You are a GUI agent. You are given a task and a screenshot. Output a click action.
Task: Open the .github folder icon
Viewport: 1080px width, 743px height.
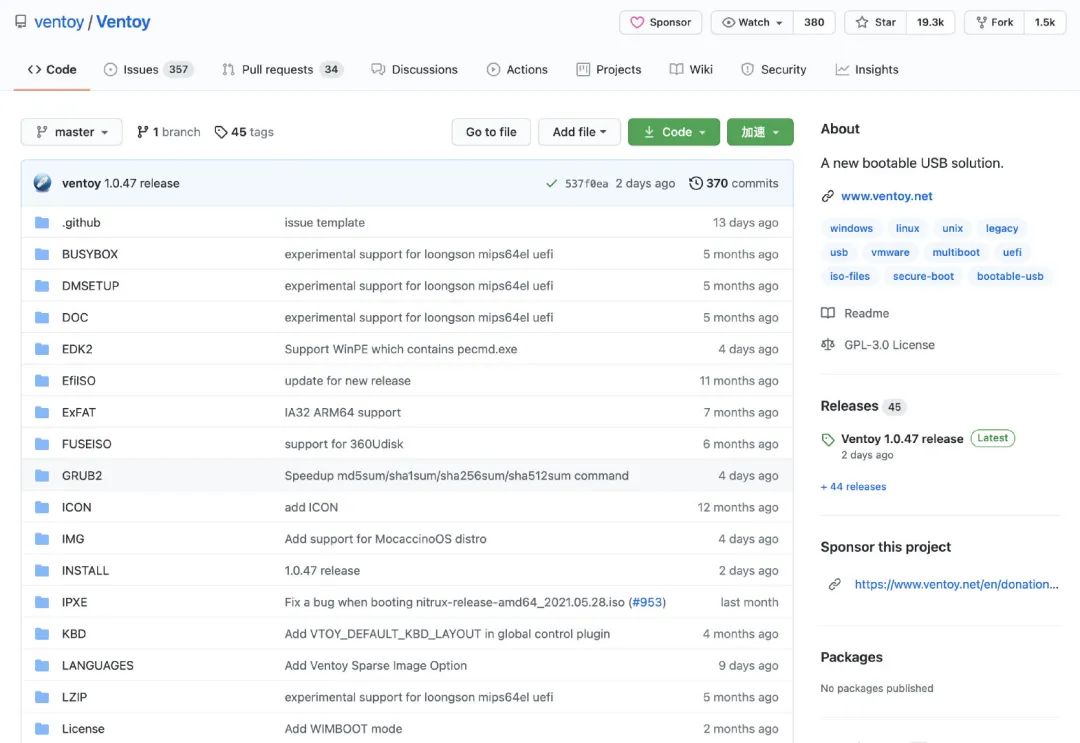[x=42, y=222]
